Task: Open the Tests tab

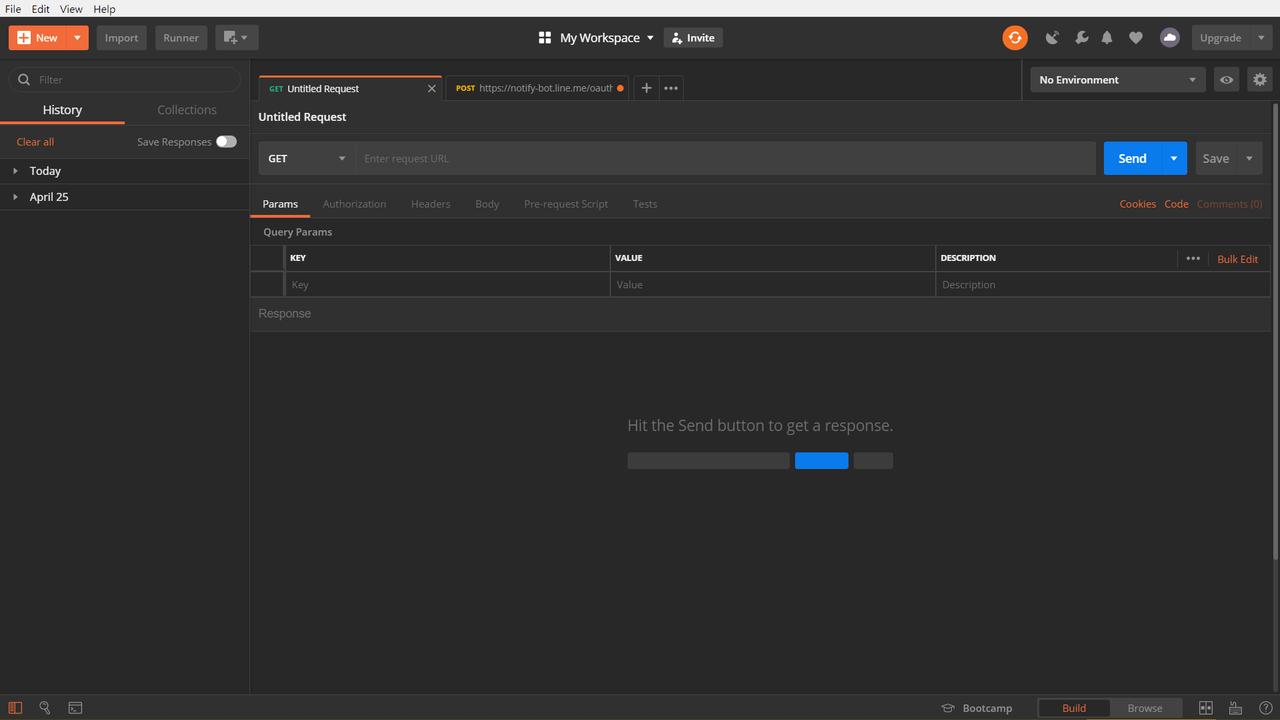Action: click(x=645, y=204)
